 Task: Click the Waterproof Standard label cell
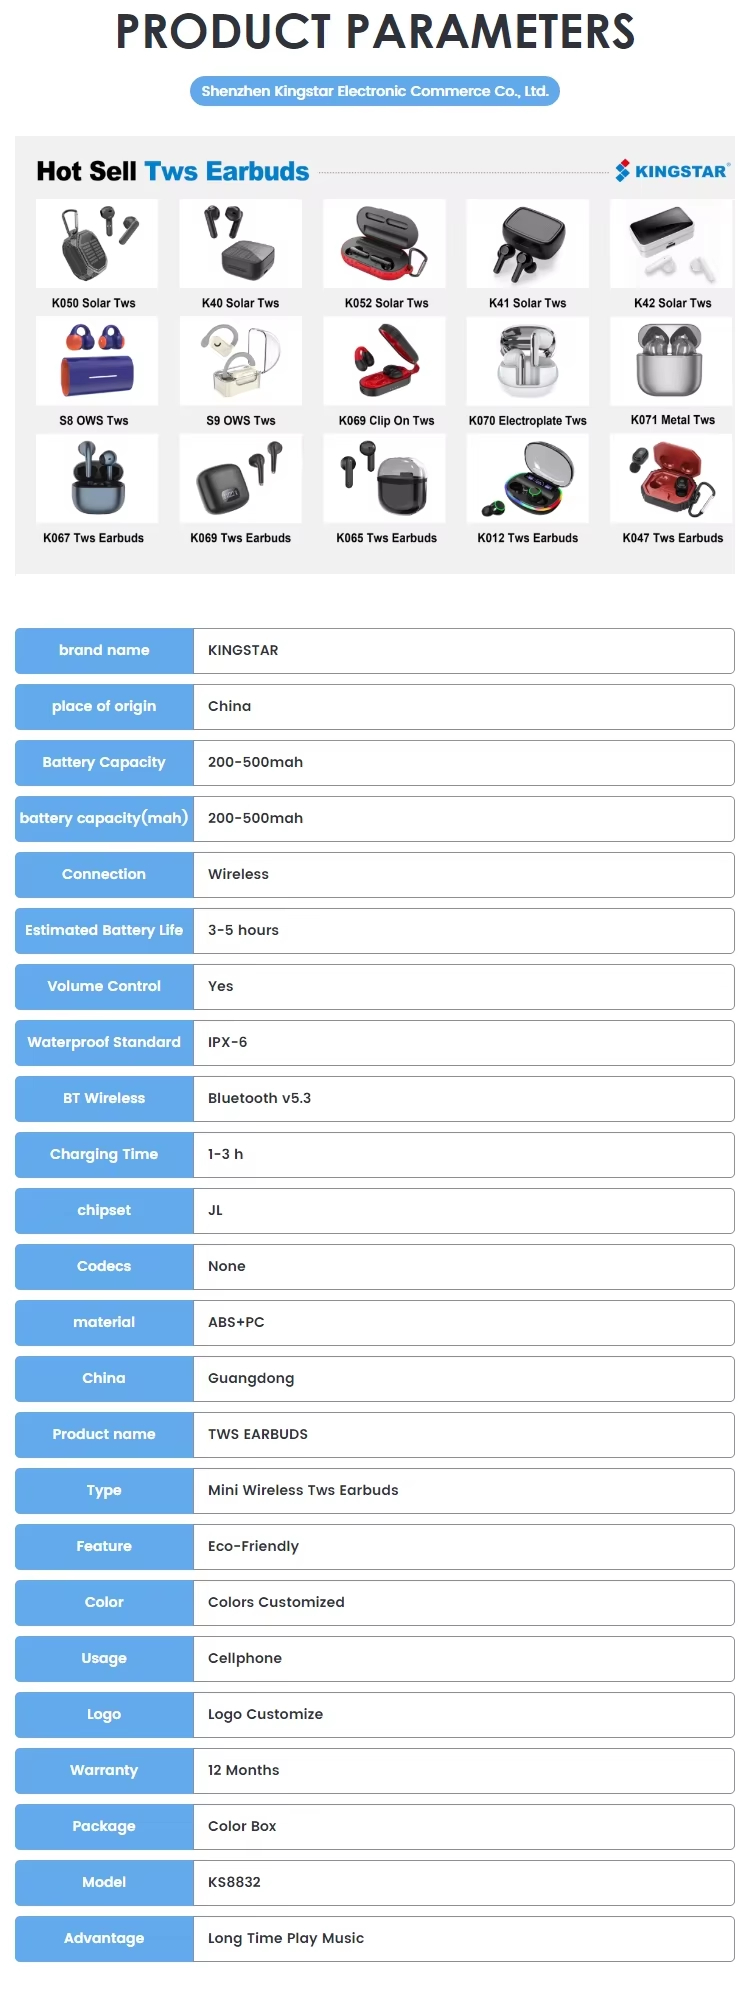point(104,1042)
